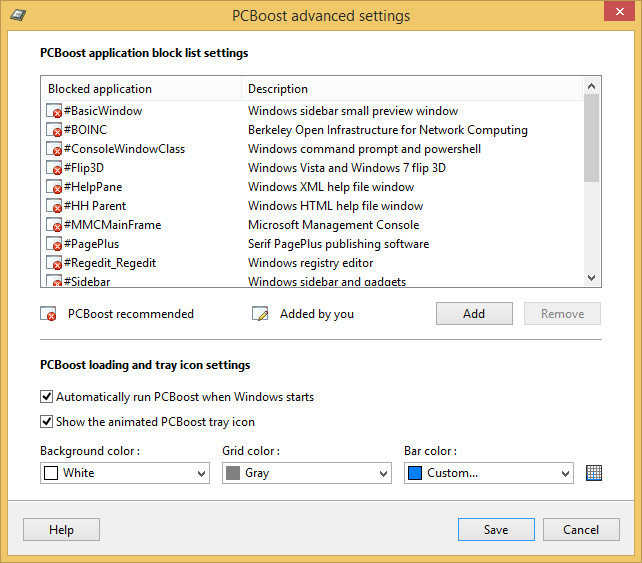Screen dimensions: 642x563
Task: Click the blue Custom bar color swatch
Action: click(415, 473)
